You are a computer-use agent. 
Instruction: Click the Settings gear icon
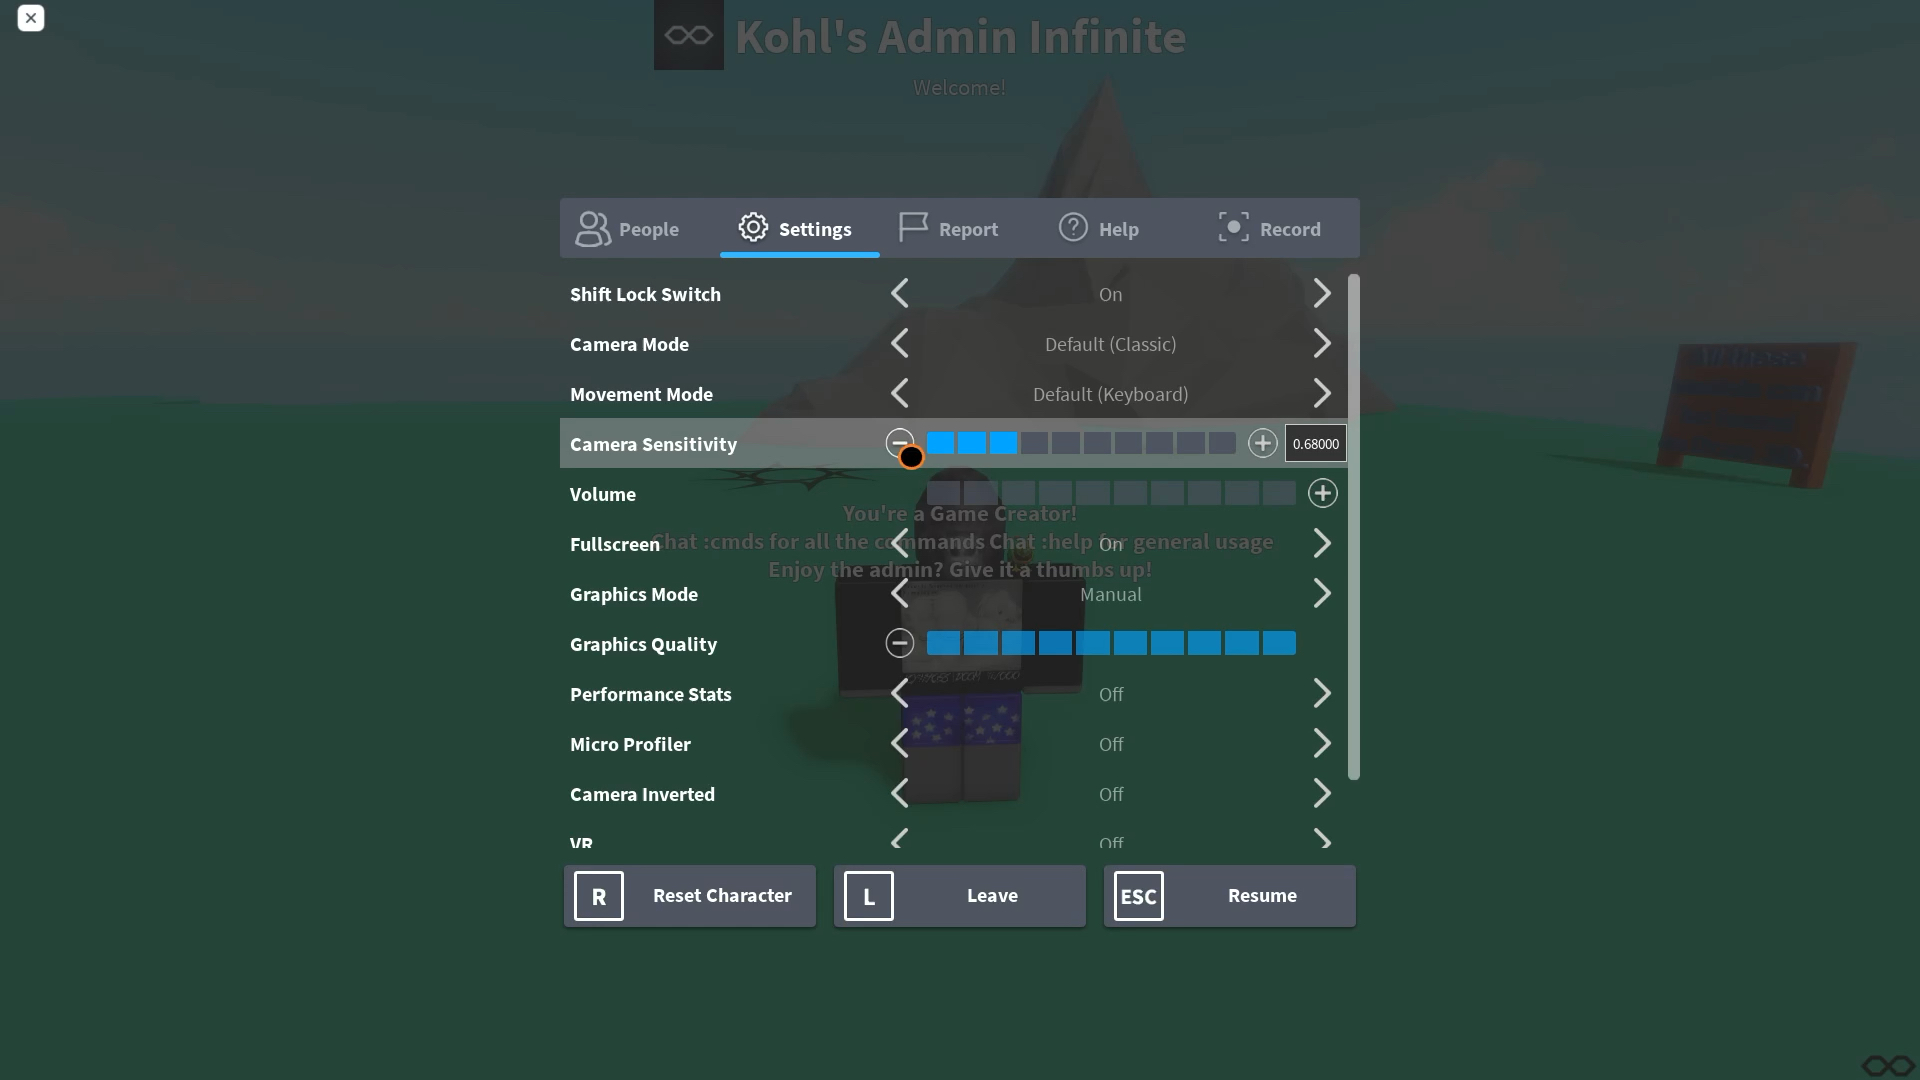pyautogui.click(x=753, y=227)
